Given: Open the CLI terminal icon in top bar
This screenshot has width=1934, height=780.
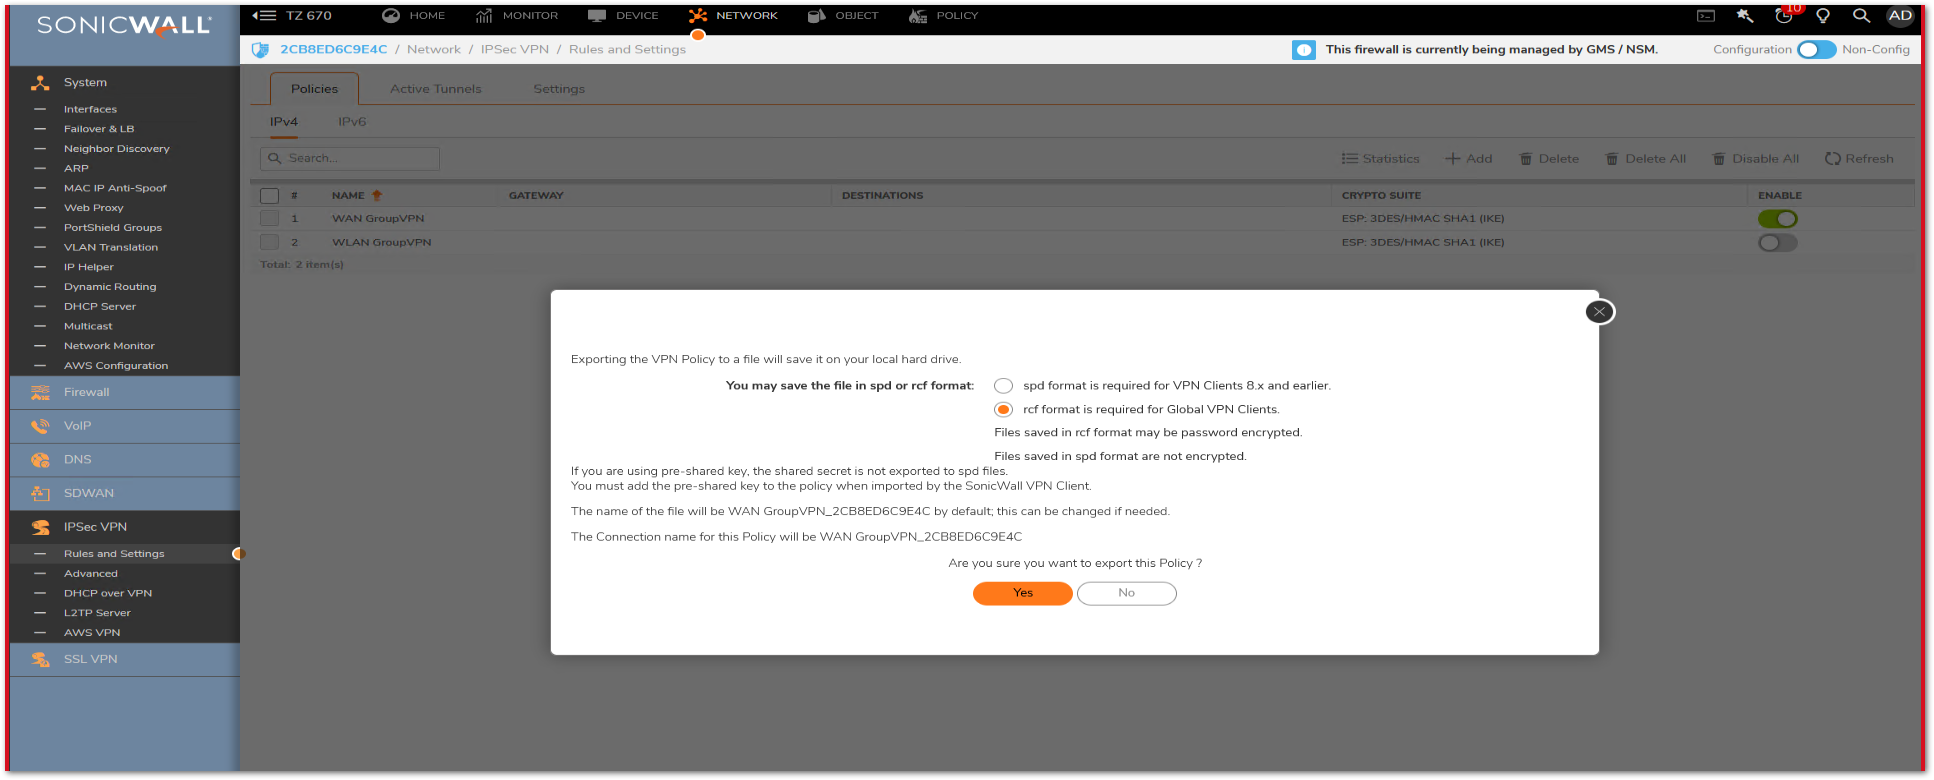Looking at the screenshot, I should click(1706, 16).
